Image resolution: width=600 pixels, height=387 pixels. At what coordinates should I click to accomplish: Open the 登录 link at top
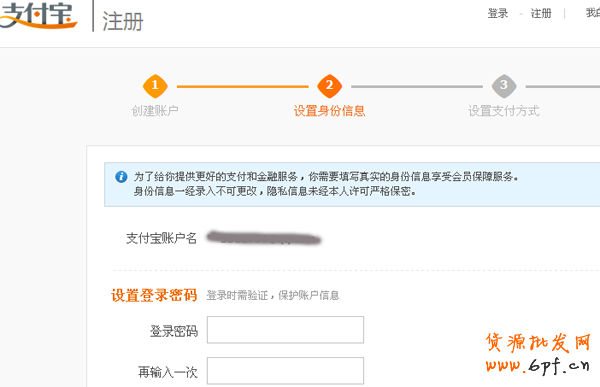coord(497,14)
